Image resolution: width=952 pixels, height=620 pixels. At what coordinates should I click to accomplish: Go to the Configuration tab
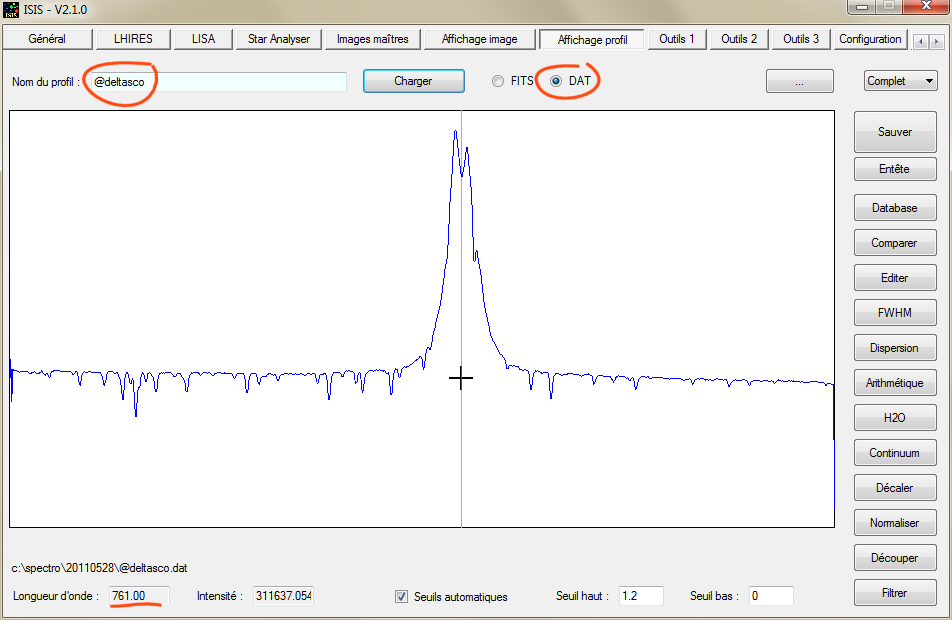[870, 39]
